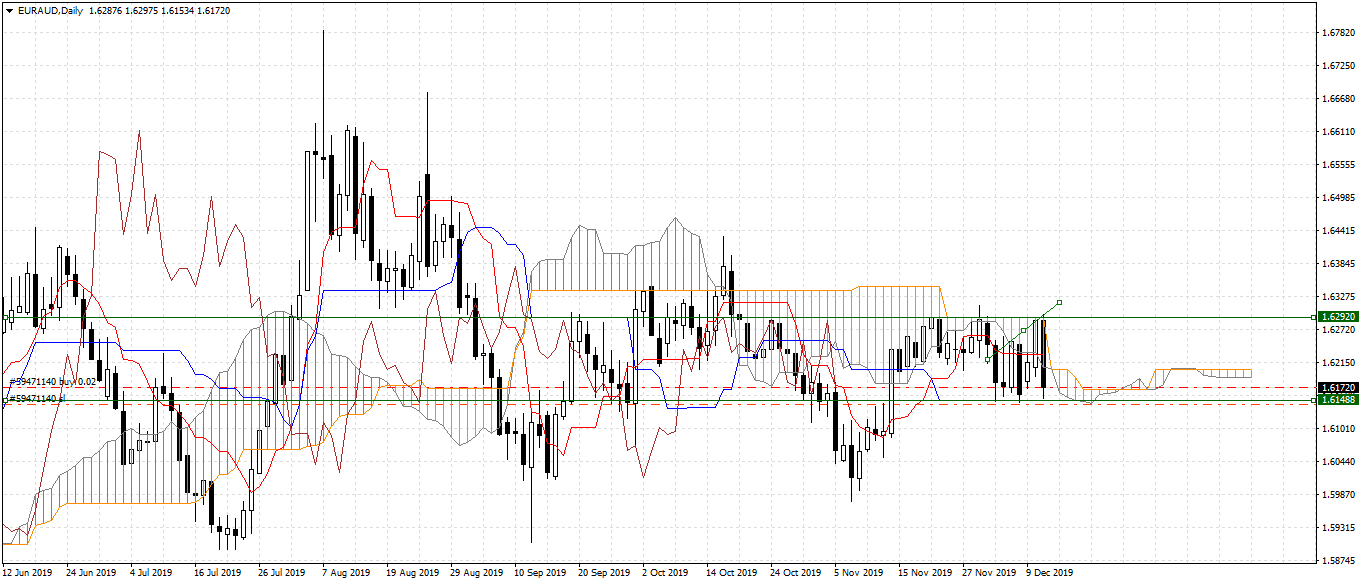Click the 5 Nov 2019 date label
Image resolution: width=1362 pixels, height=584 pixels.
click(859, 573)
